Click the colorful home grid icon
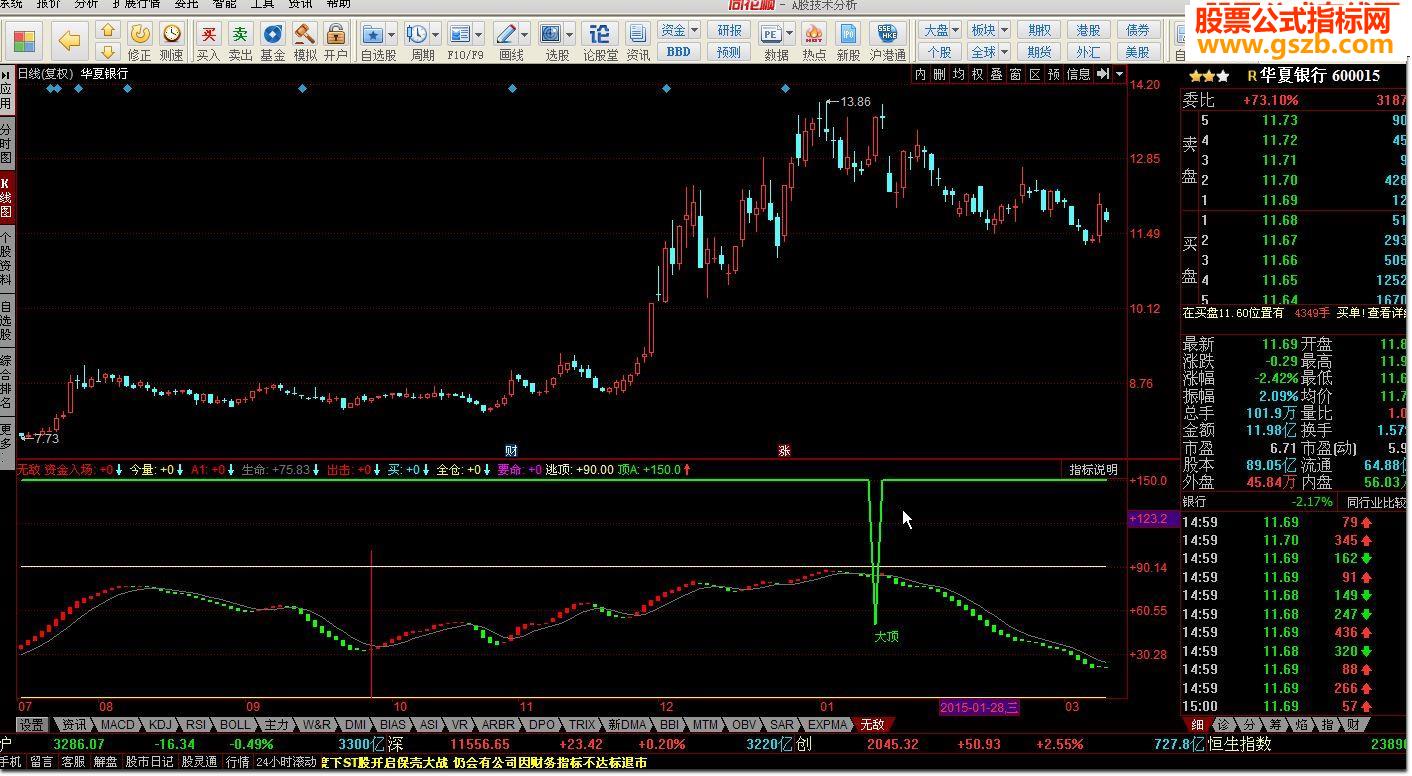The height and width of the screenshot is (776, 1412). (x=26, y=42)
